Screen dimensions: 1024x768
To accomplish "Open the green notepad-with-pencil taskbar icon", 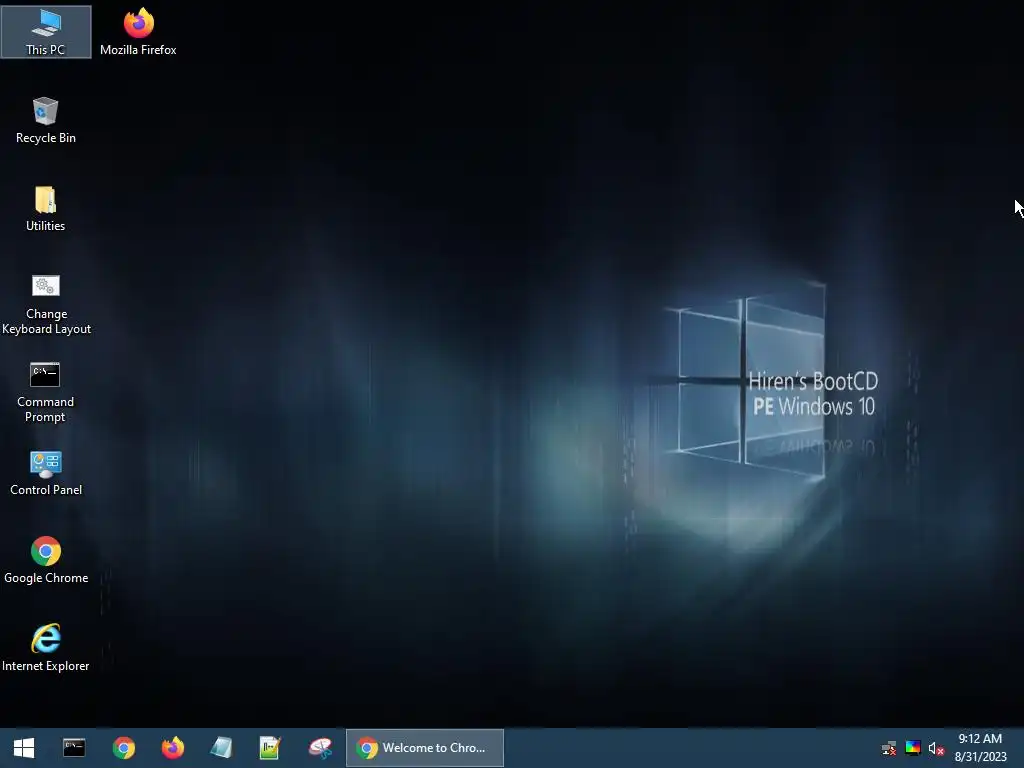I will (270, 748).
